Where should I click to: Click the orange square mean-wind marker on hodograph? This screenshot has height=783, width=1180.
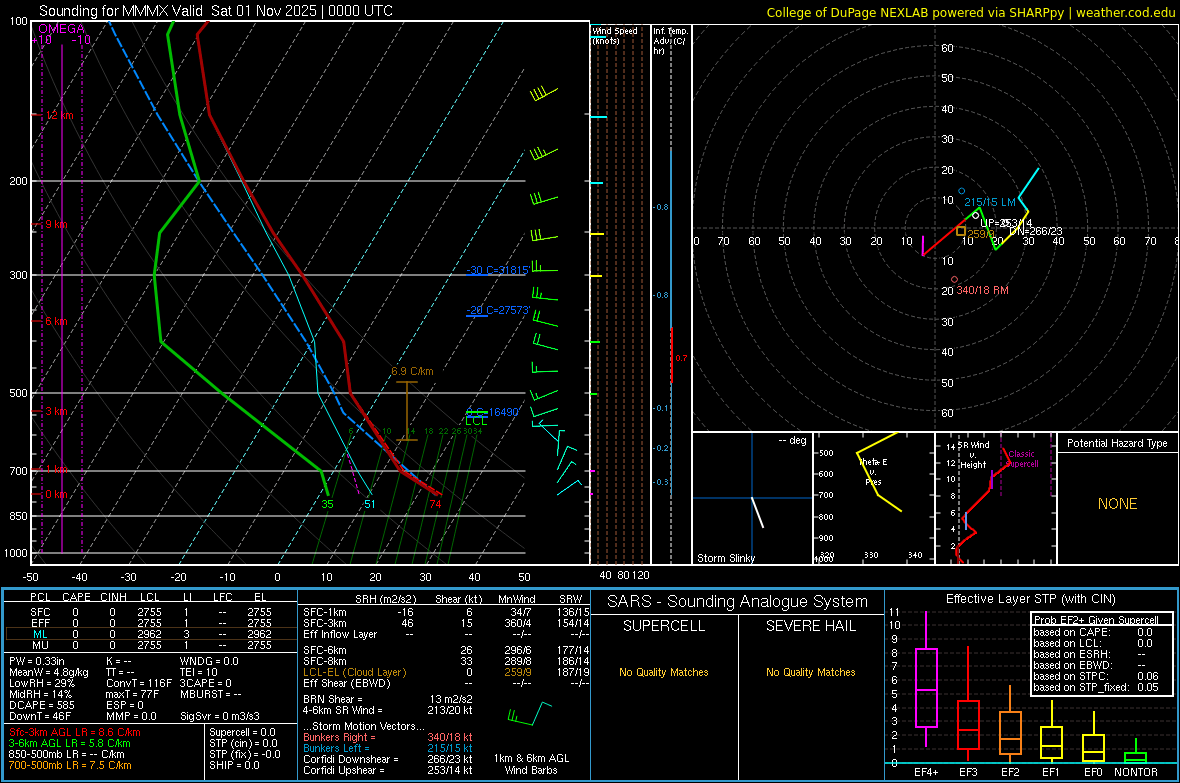[x=961, y=231]
